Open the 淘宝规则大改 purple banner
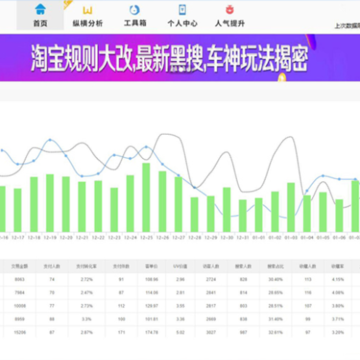360x360 pixels. 180,58
